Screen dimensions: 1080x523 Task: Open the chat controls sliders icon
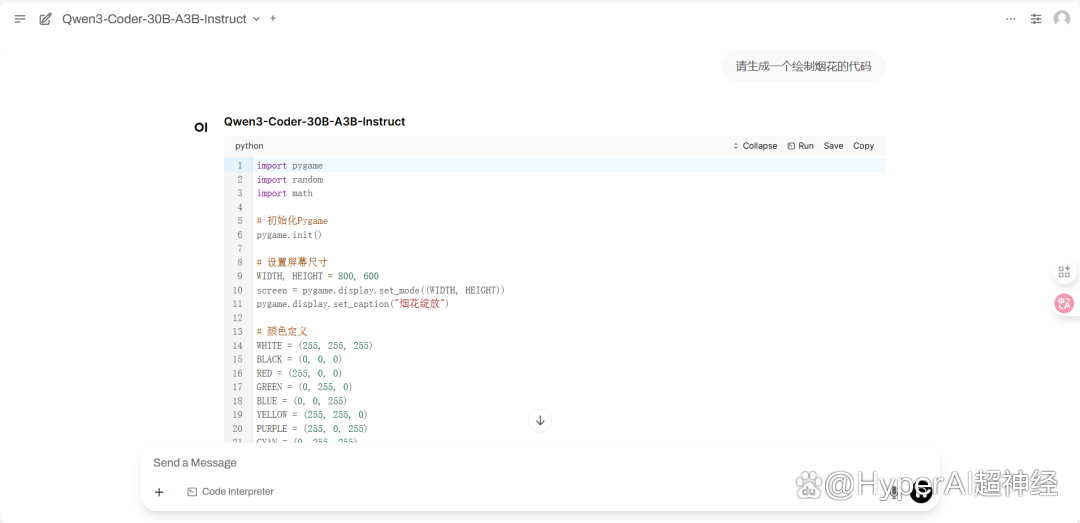[x=1036, y=19]
